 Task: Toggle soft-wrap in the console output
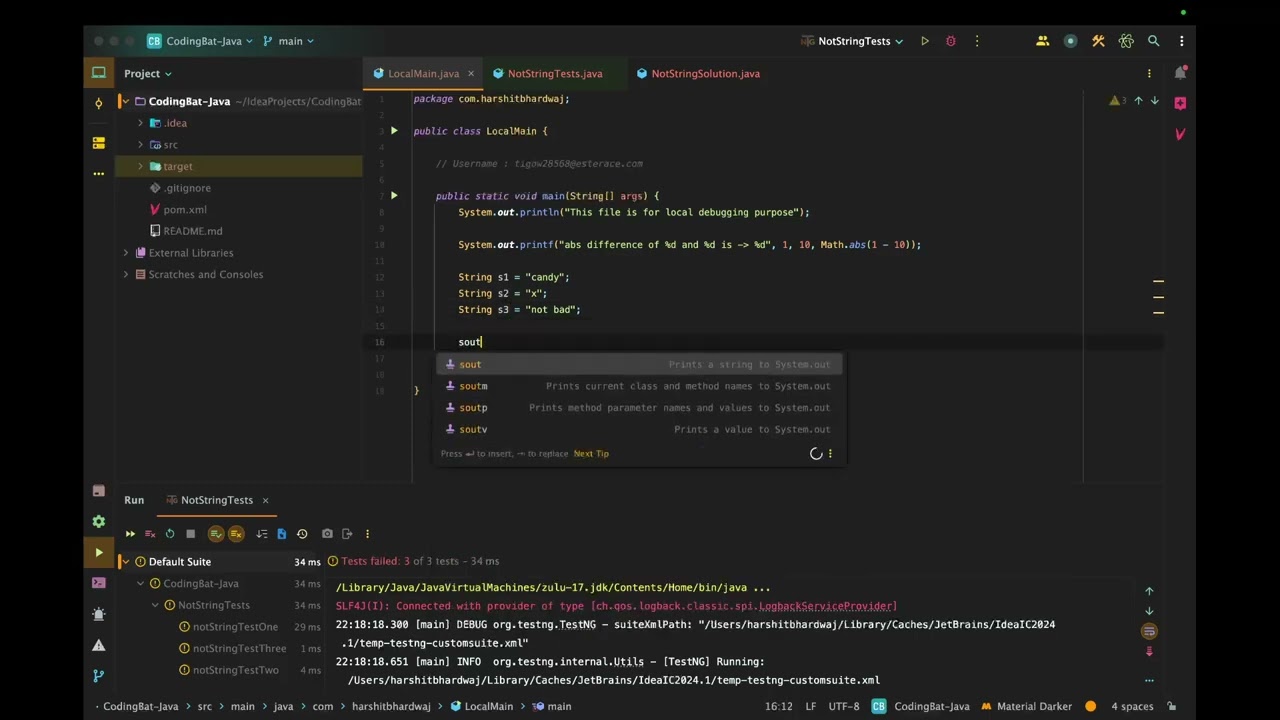1149,631
